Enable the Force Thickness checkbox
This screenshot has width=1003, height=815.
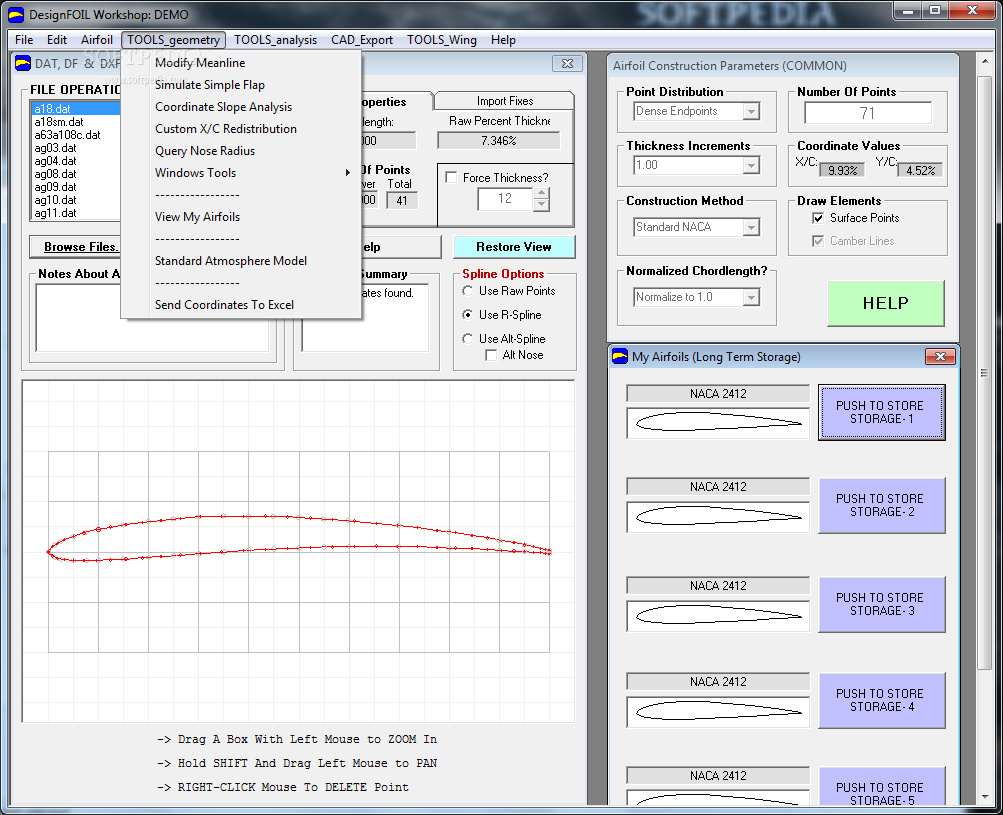451,177
